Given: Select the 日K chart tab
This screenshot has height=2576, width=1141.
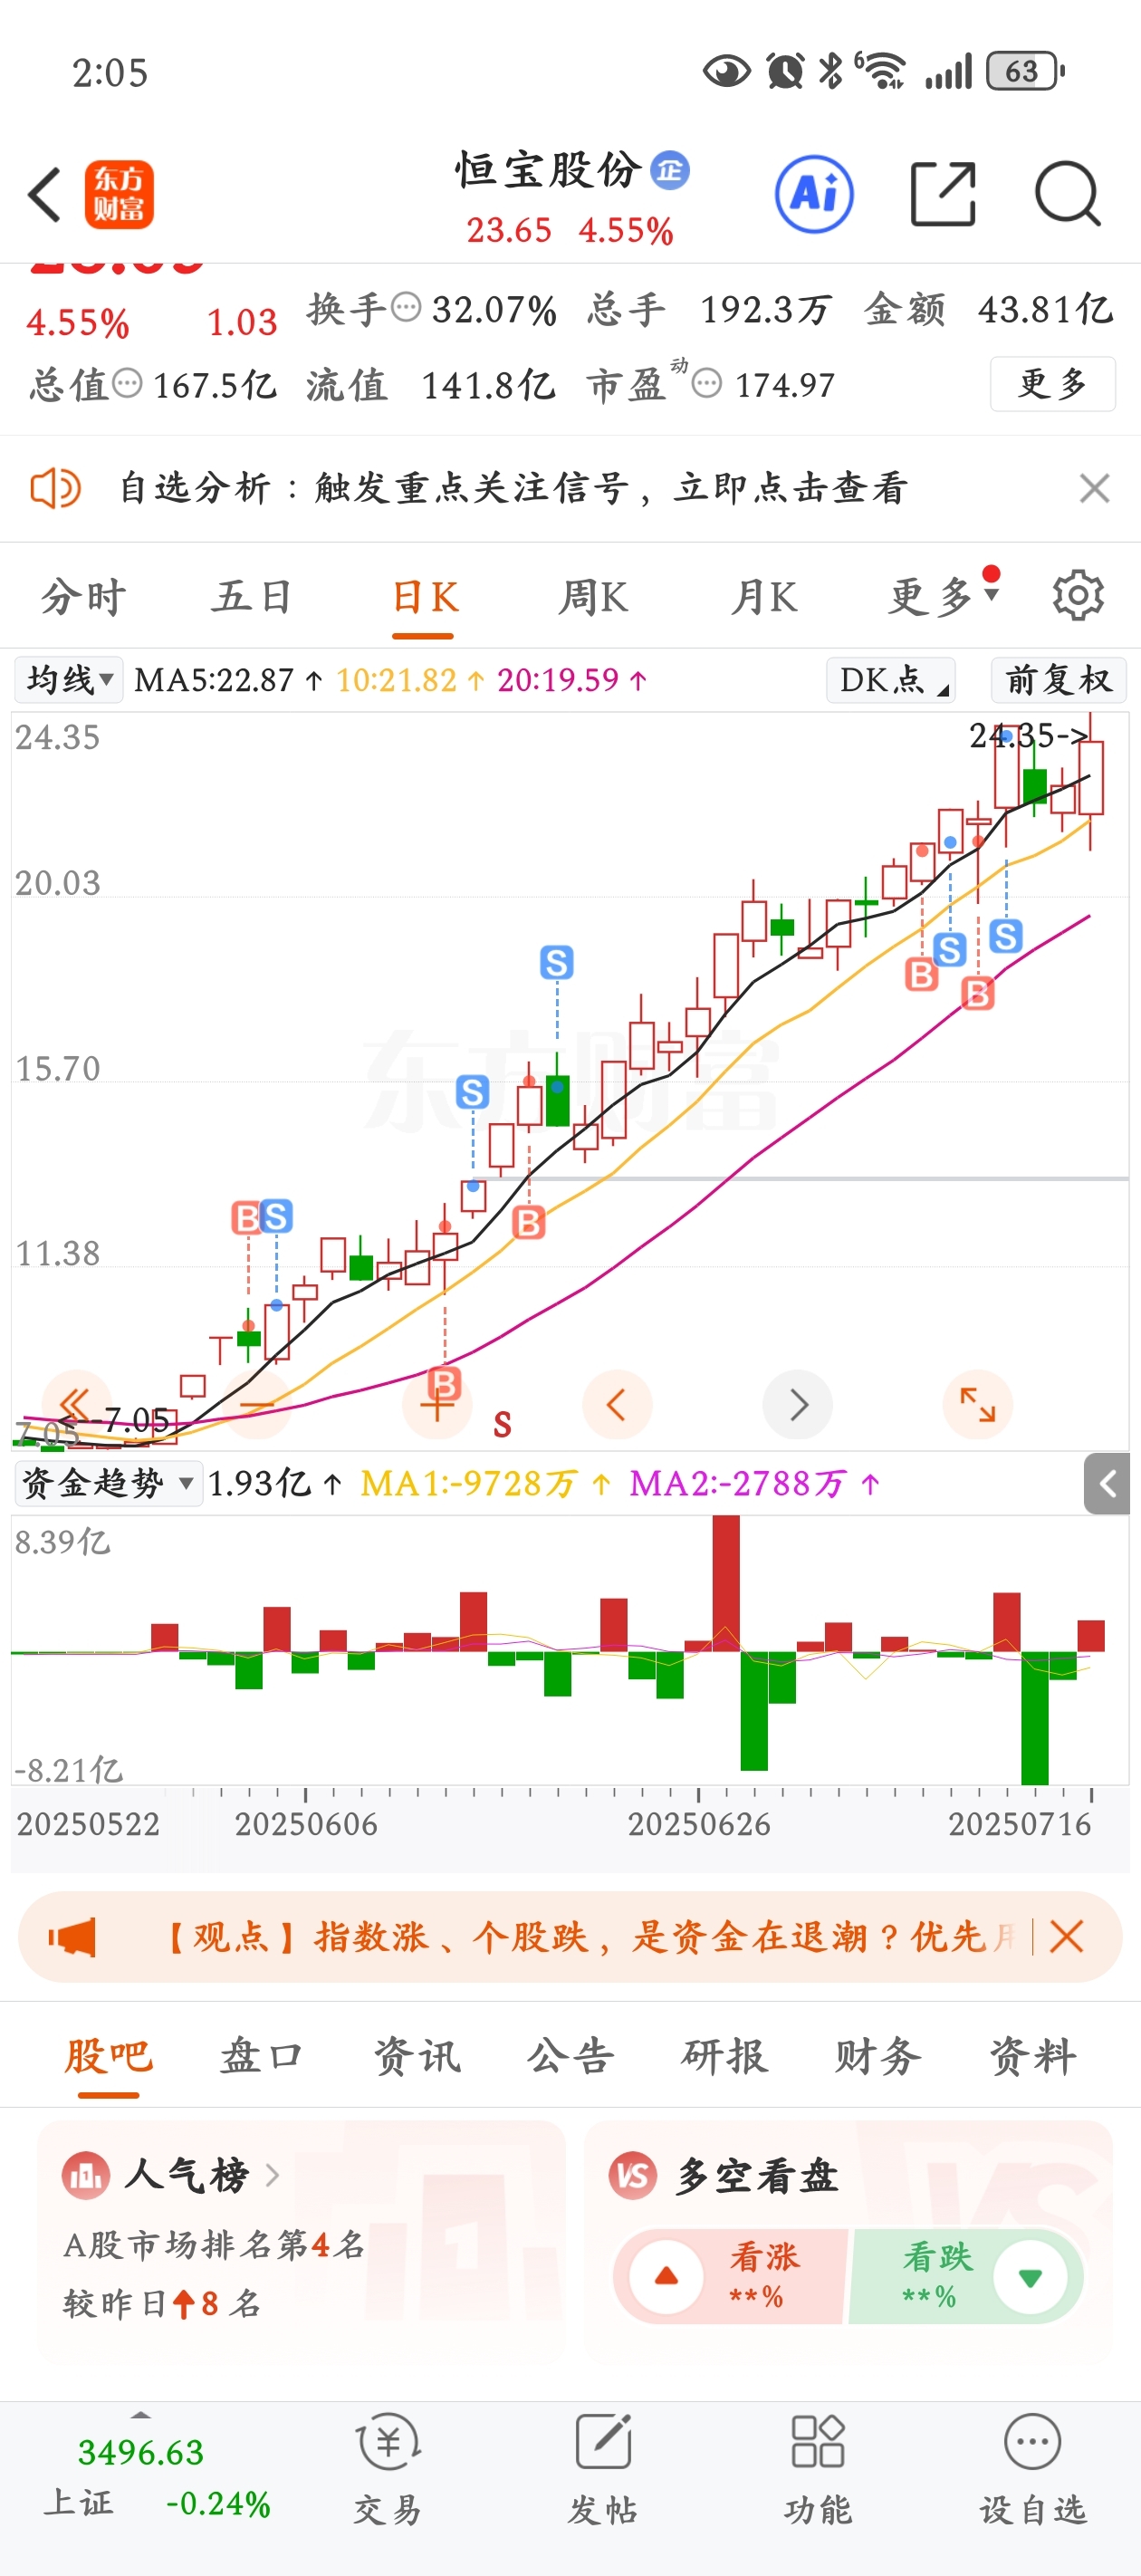Looking at the screenshot, I should pos(424,596).
